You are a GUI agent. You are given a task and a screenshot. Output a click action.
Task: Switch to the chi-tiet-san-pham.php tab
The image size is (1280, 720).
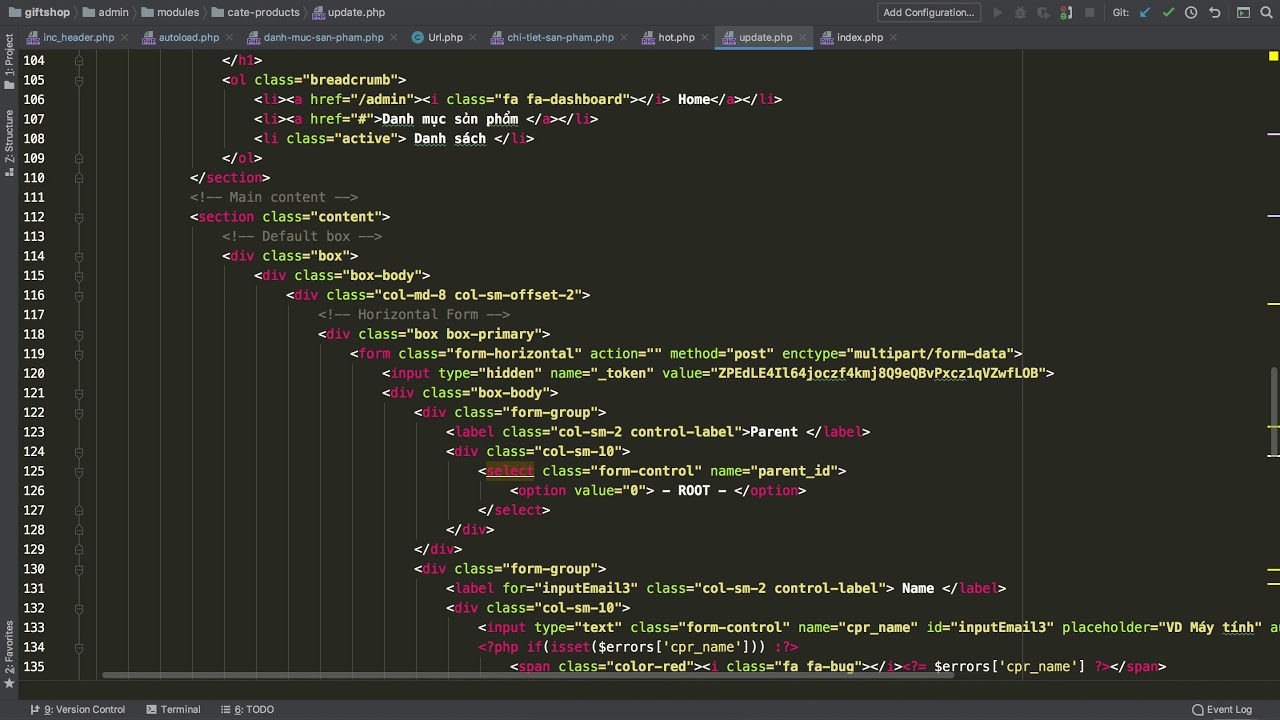click(560, 38)
